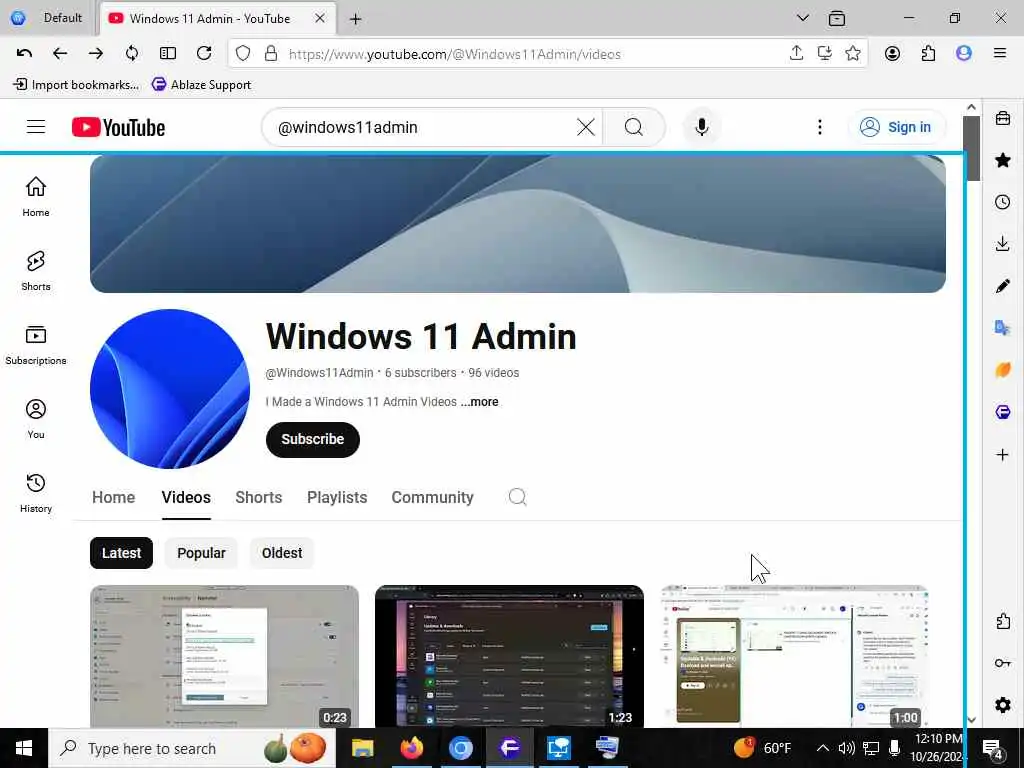Start voice search with microphone icon

pos(702,127)
